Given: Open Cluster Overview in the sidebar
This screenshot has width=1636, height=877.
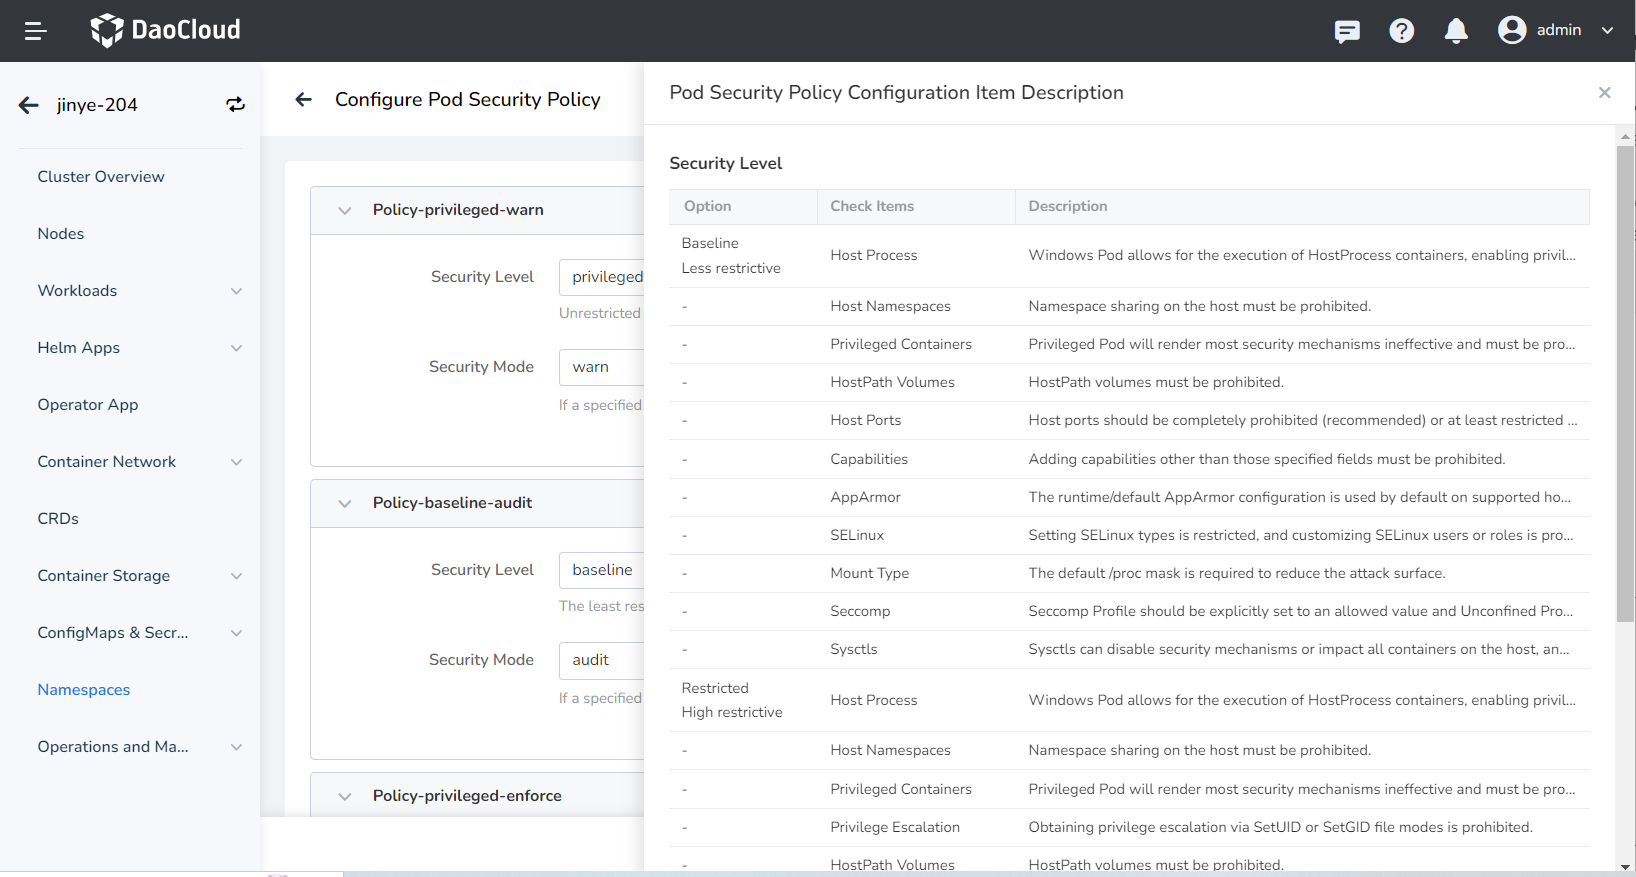Looking at the screenshot, I should (101, 177).
